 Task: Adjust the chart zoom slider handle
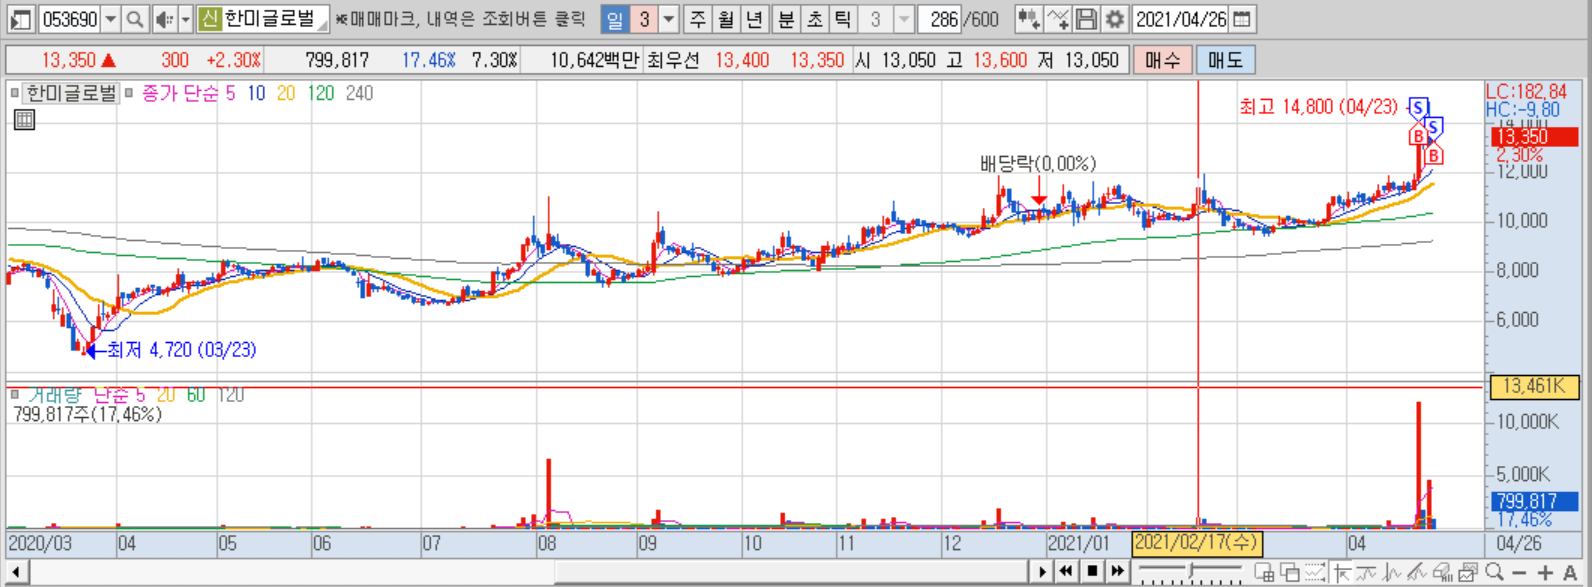coord(1191,570)
